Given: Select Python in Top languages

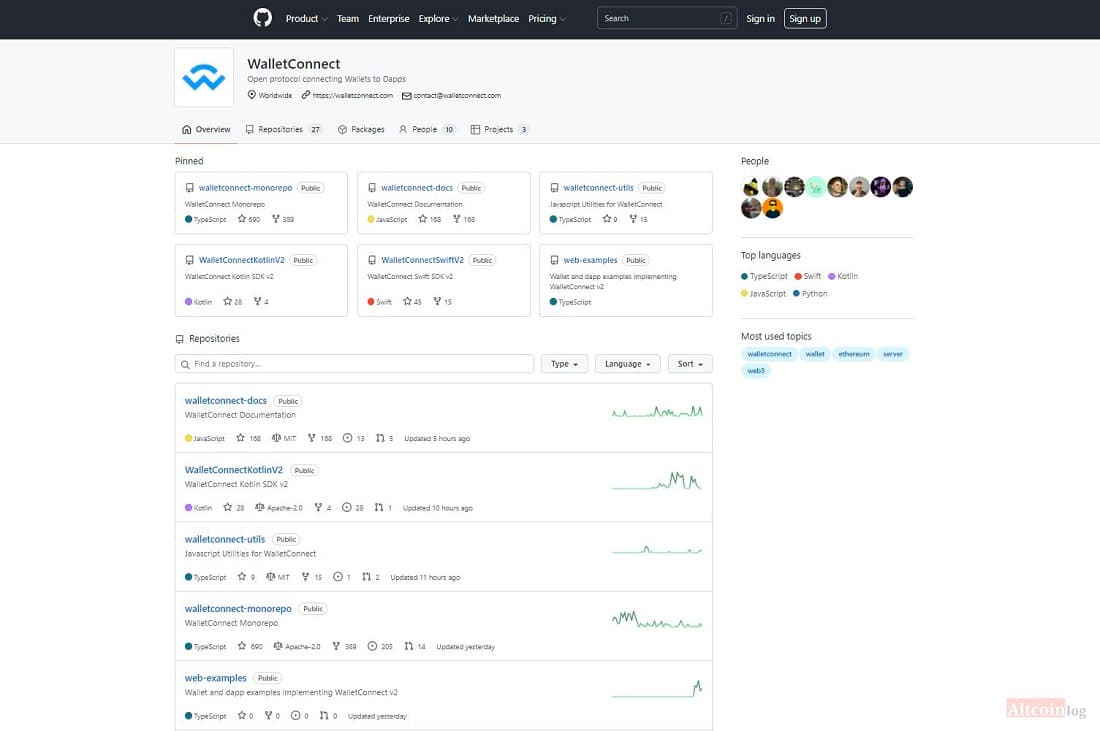Looking at the screenshot, I should pyautogui.click(x=810, y=294).
